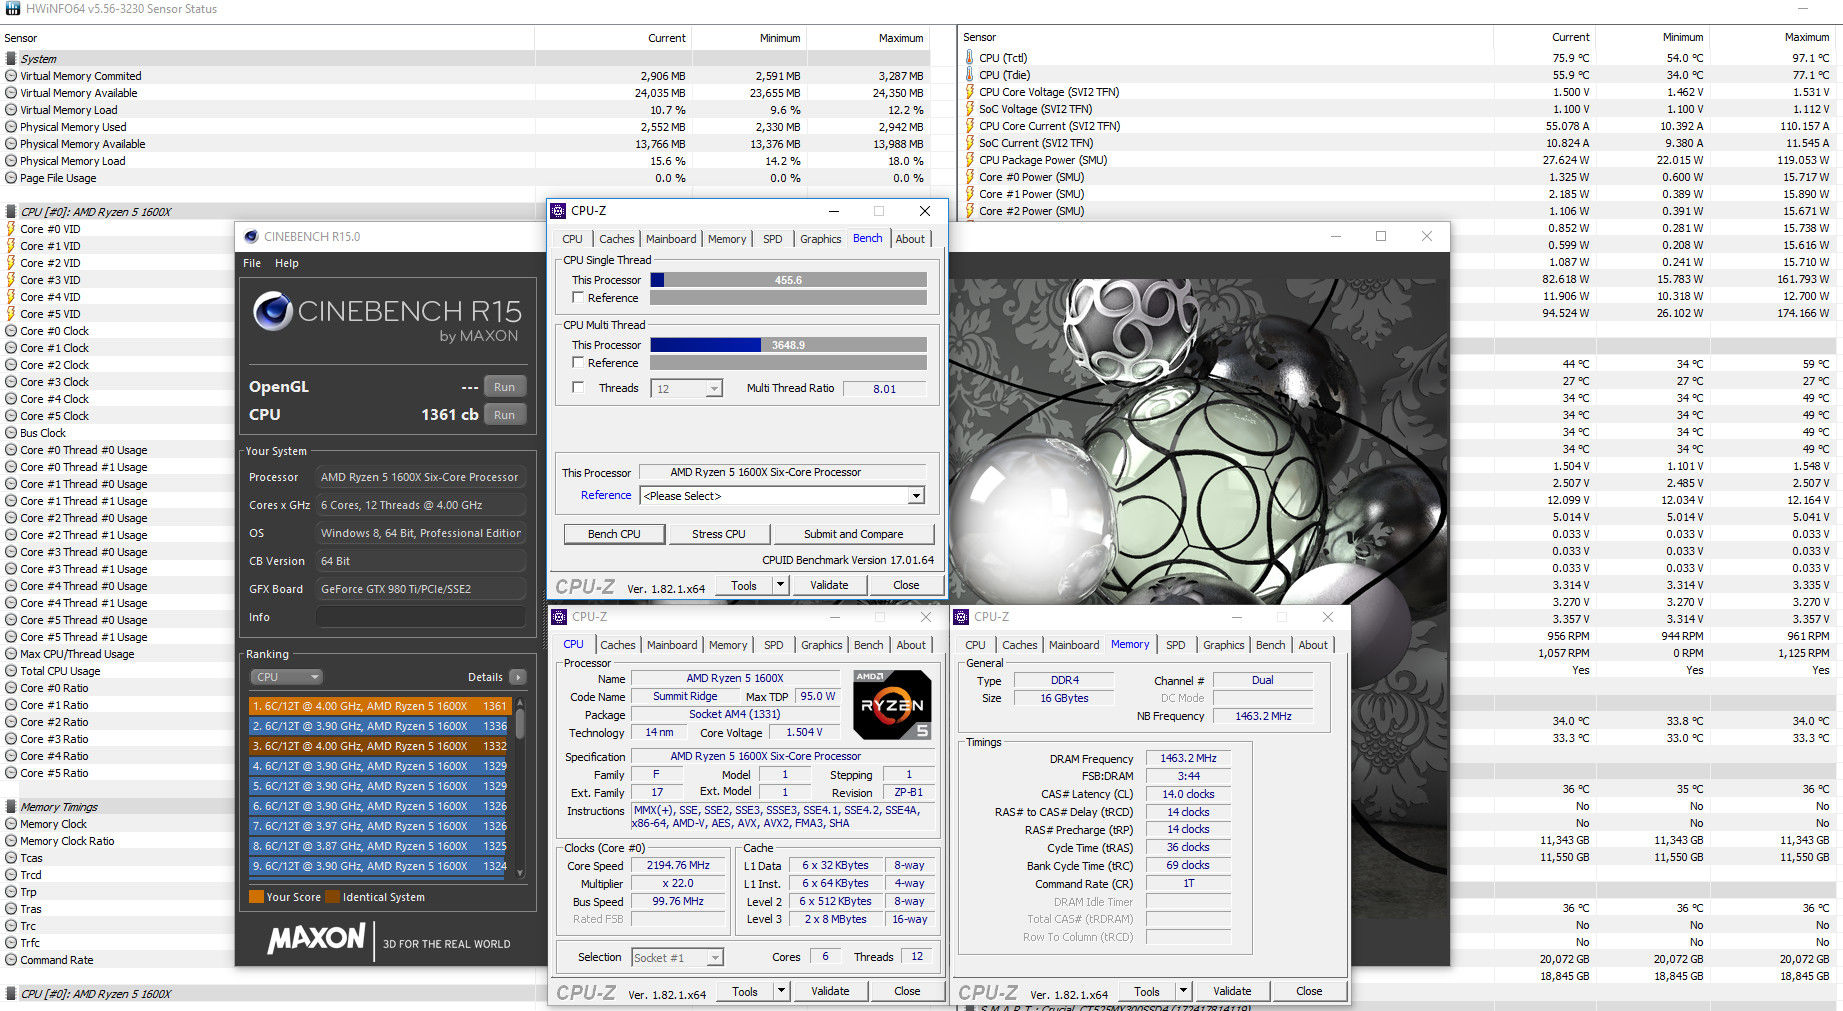Select ranking entry 2 scoring 1336
This screenshot has width=1843, height=1011.
[380, 726]
